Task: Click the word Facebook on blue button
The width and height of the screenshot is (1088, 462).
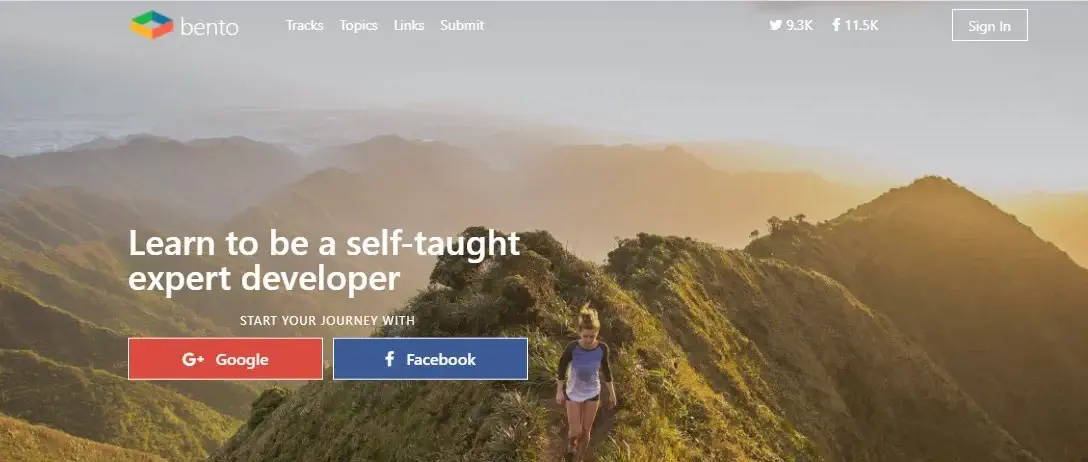Action: point(441,359)
